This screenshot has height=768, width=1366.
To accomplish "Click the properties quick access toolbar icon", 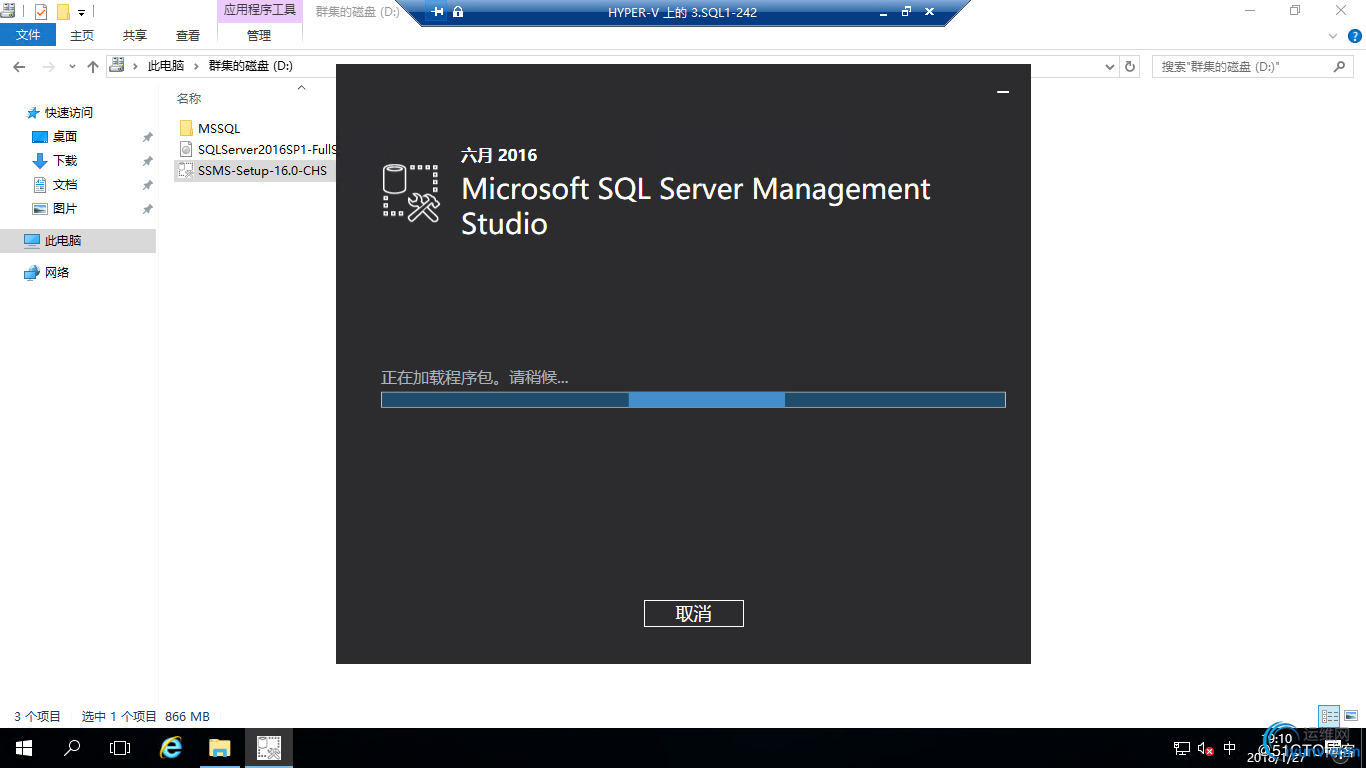I will point(41,12).
